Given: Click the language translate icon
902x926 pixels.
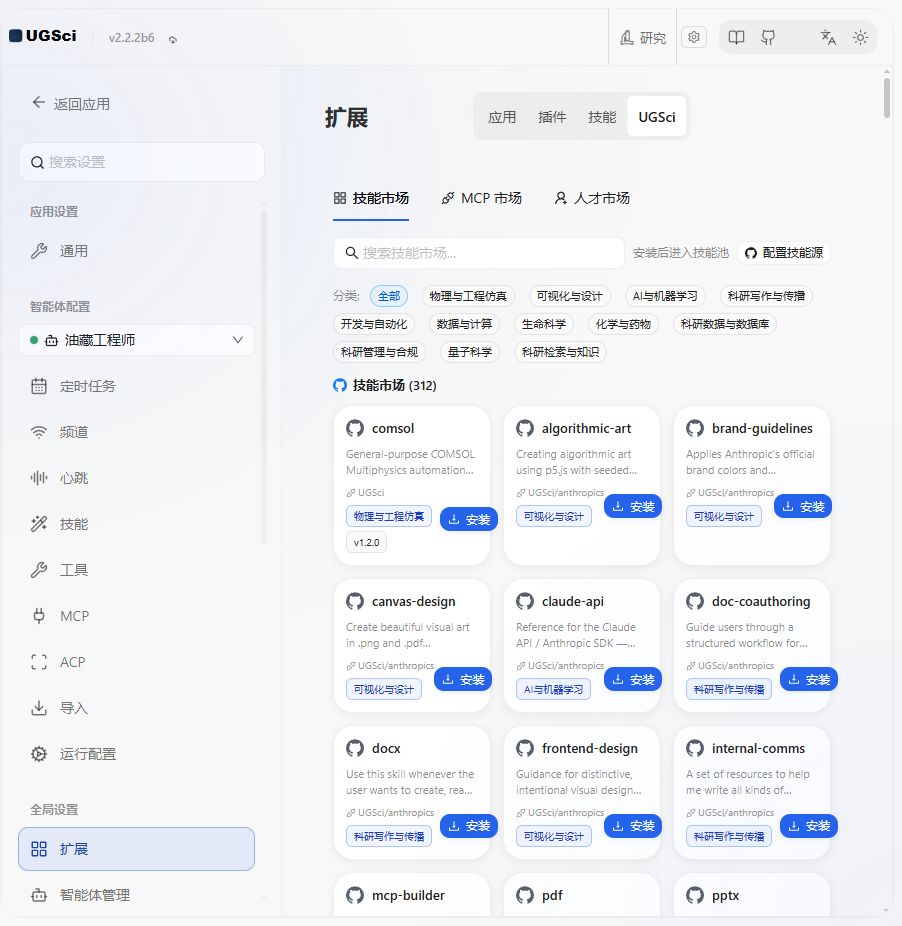Looking at the screenshot, I should click(x=828, y=38).
